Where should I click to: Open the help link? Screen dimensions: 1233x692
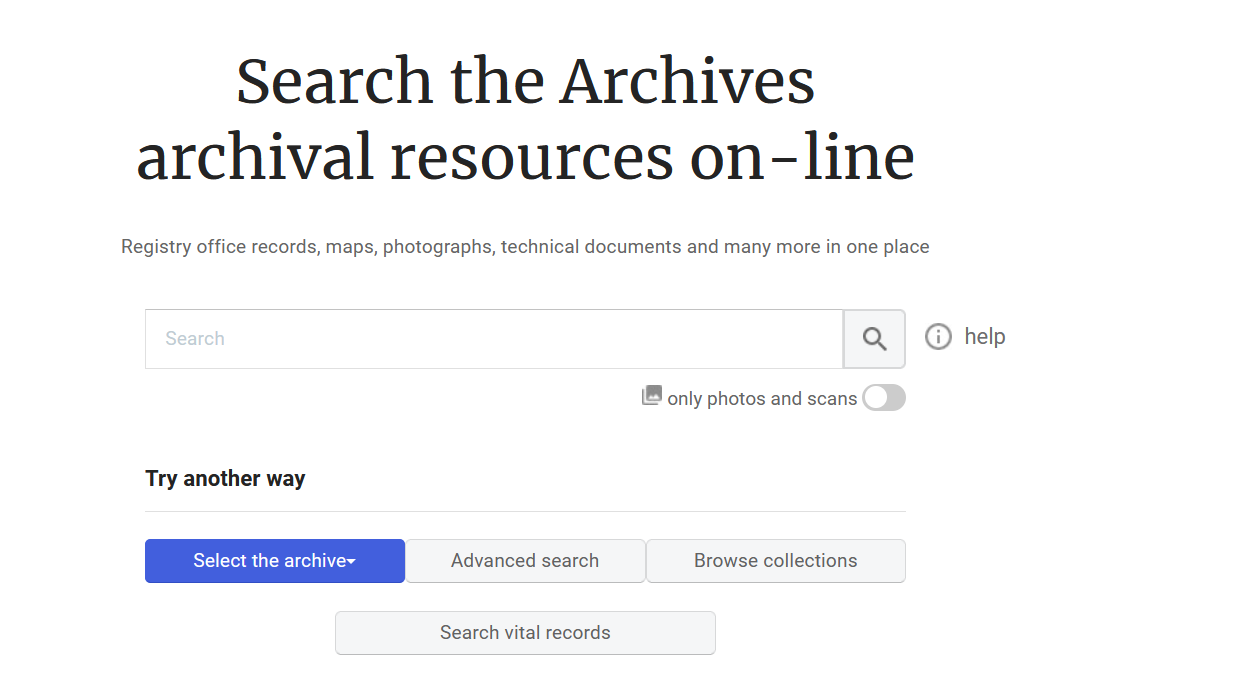coord(985,336)
